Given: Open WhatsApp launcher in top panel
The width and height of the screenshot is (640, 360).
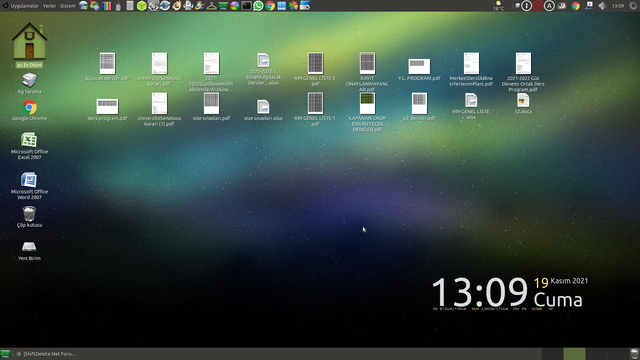Looking at the screenshot, I should (258, 6).
